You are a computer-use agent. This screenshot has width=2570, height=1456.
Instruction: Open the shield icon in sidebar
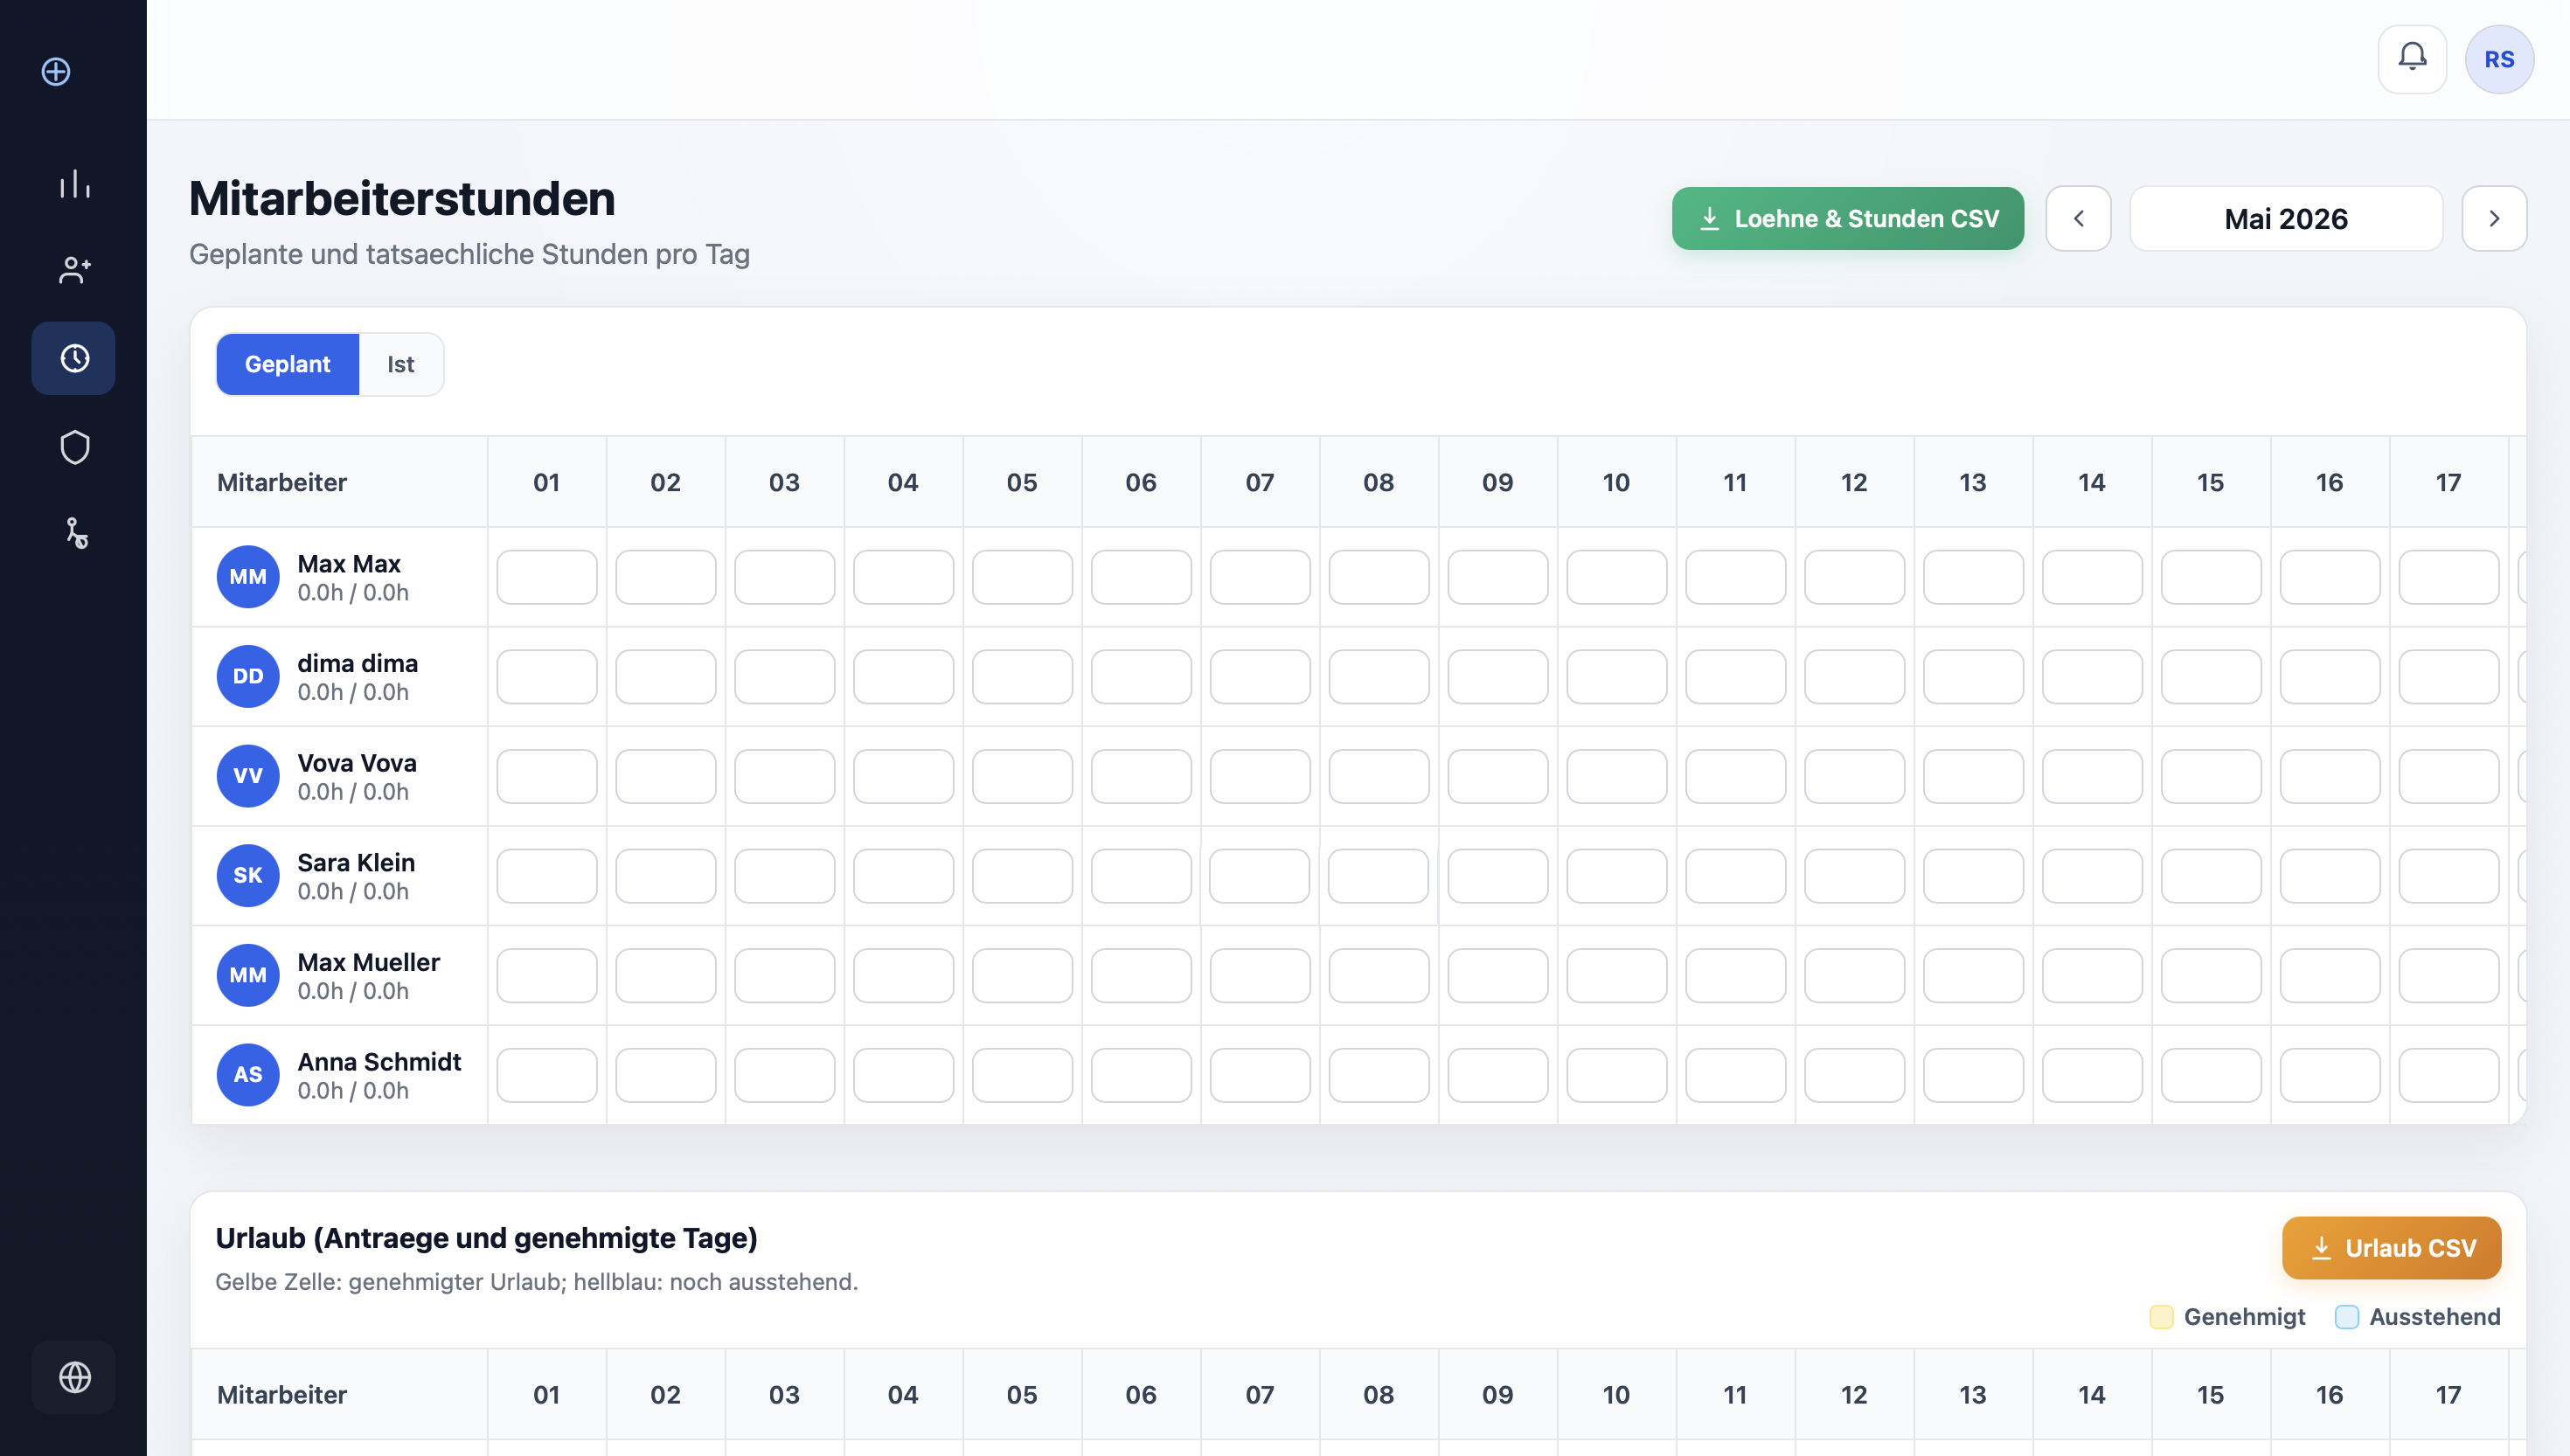(74, 447)
